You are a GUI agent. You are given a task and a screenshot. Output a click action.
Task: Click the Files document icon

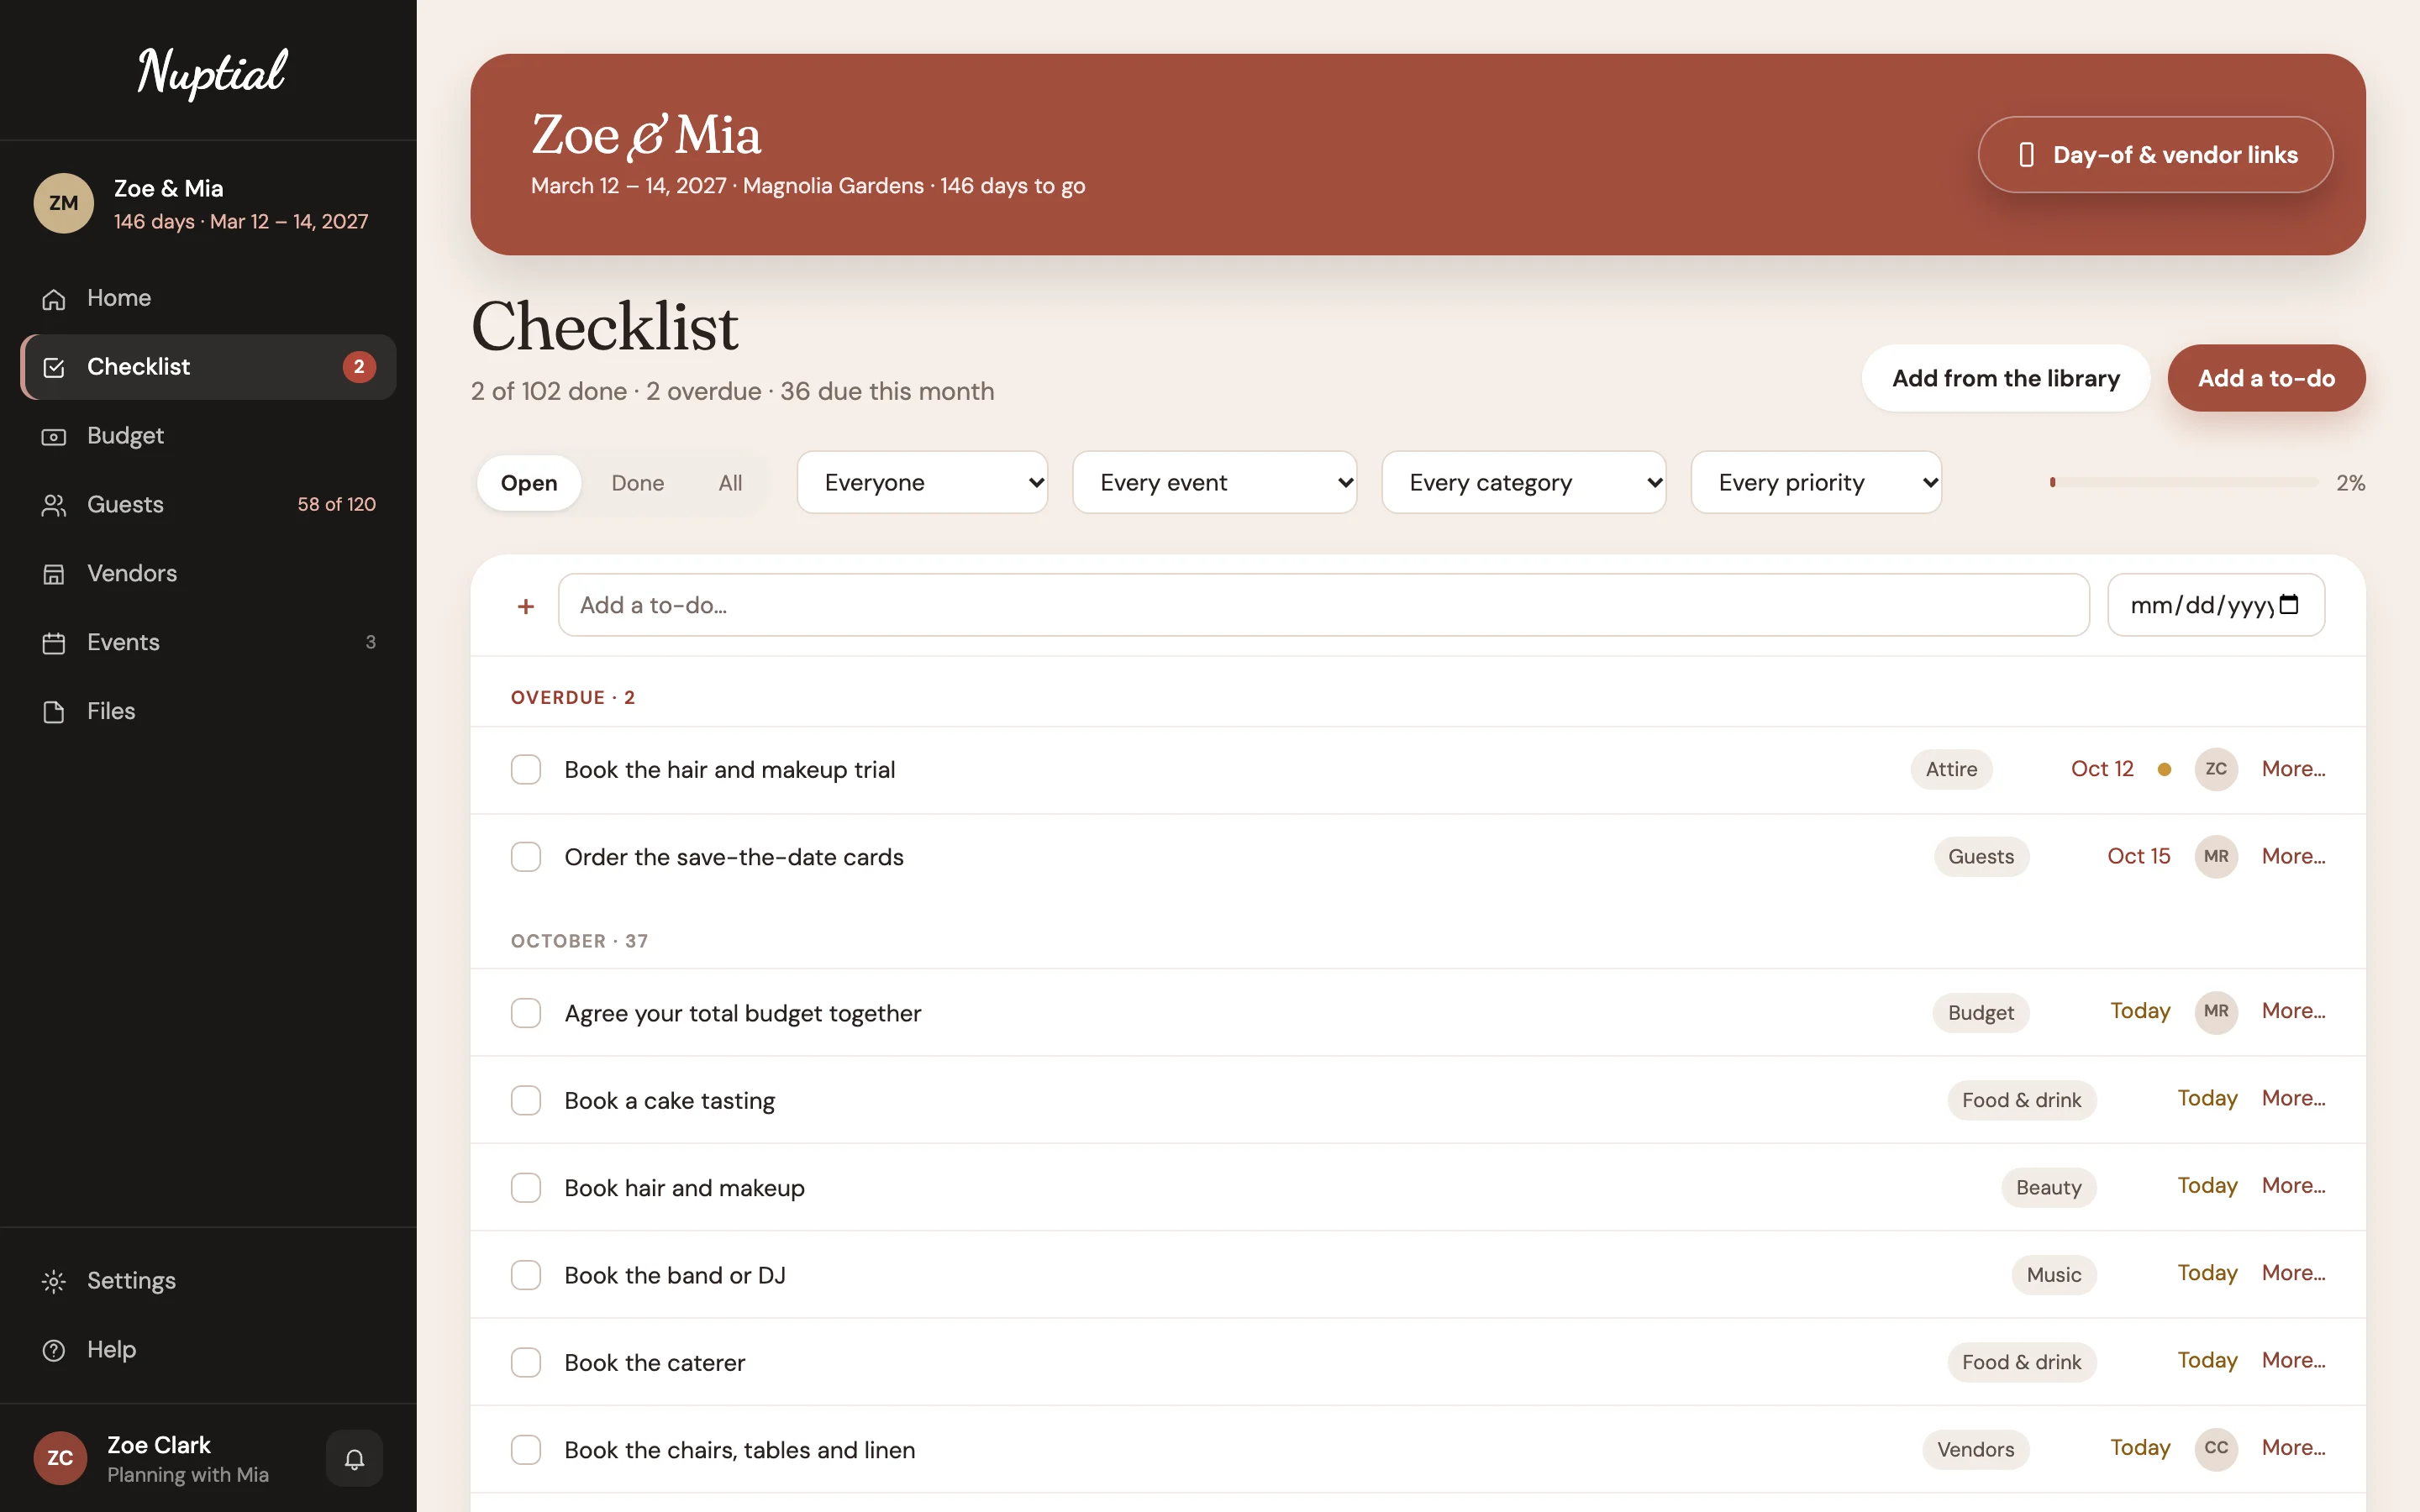tap(54, 712)
